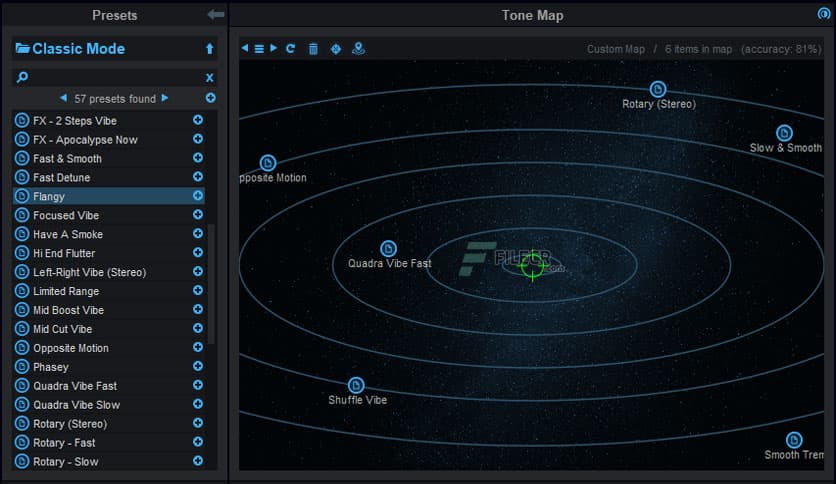Open the Classic Mode folder
The width and height of the screenshot is (836, 484).
(x=70, y=49)
